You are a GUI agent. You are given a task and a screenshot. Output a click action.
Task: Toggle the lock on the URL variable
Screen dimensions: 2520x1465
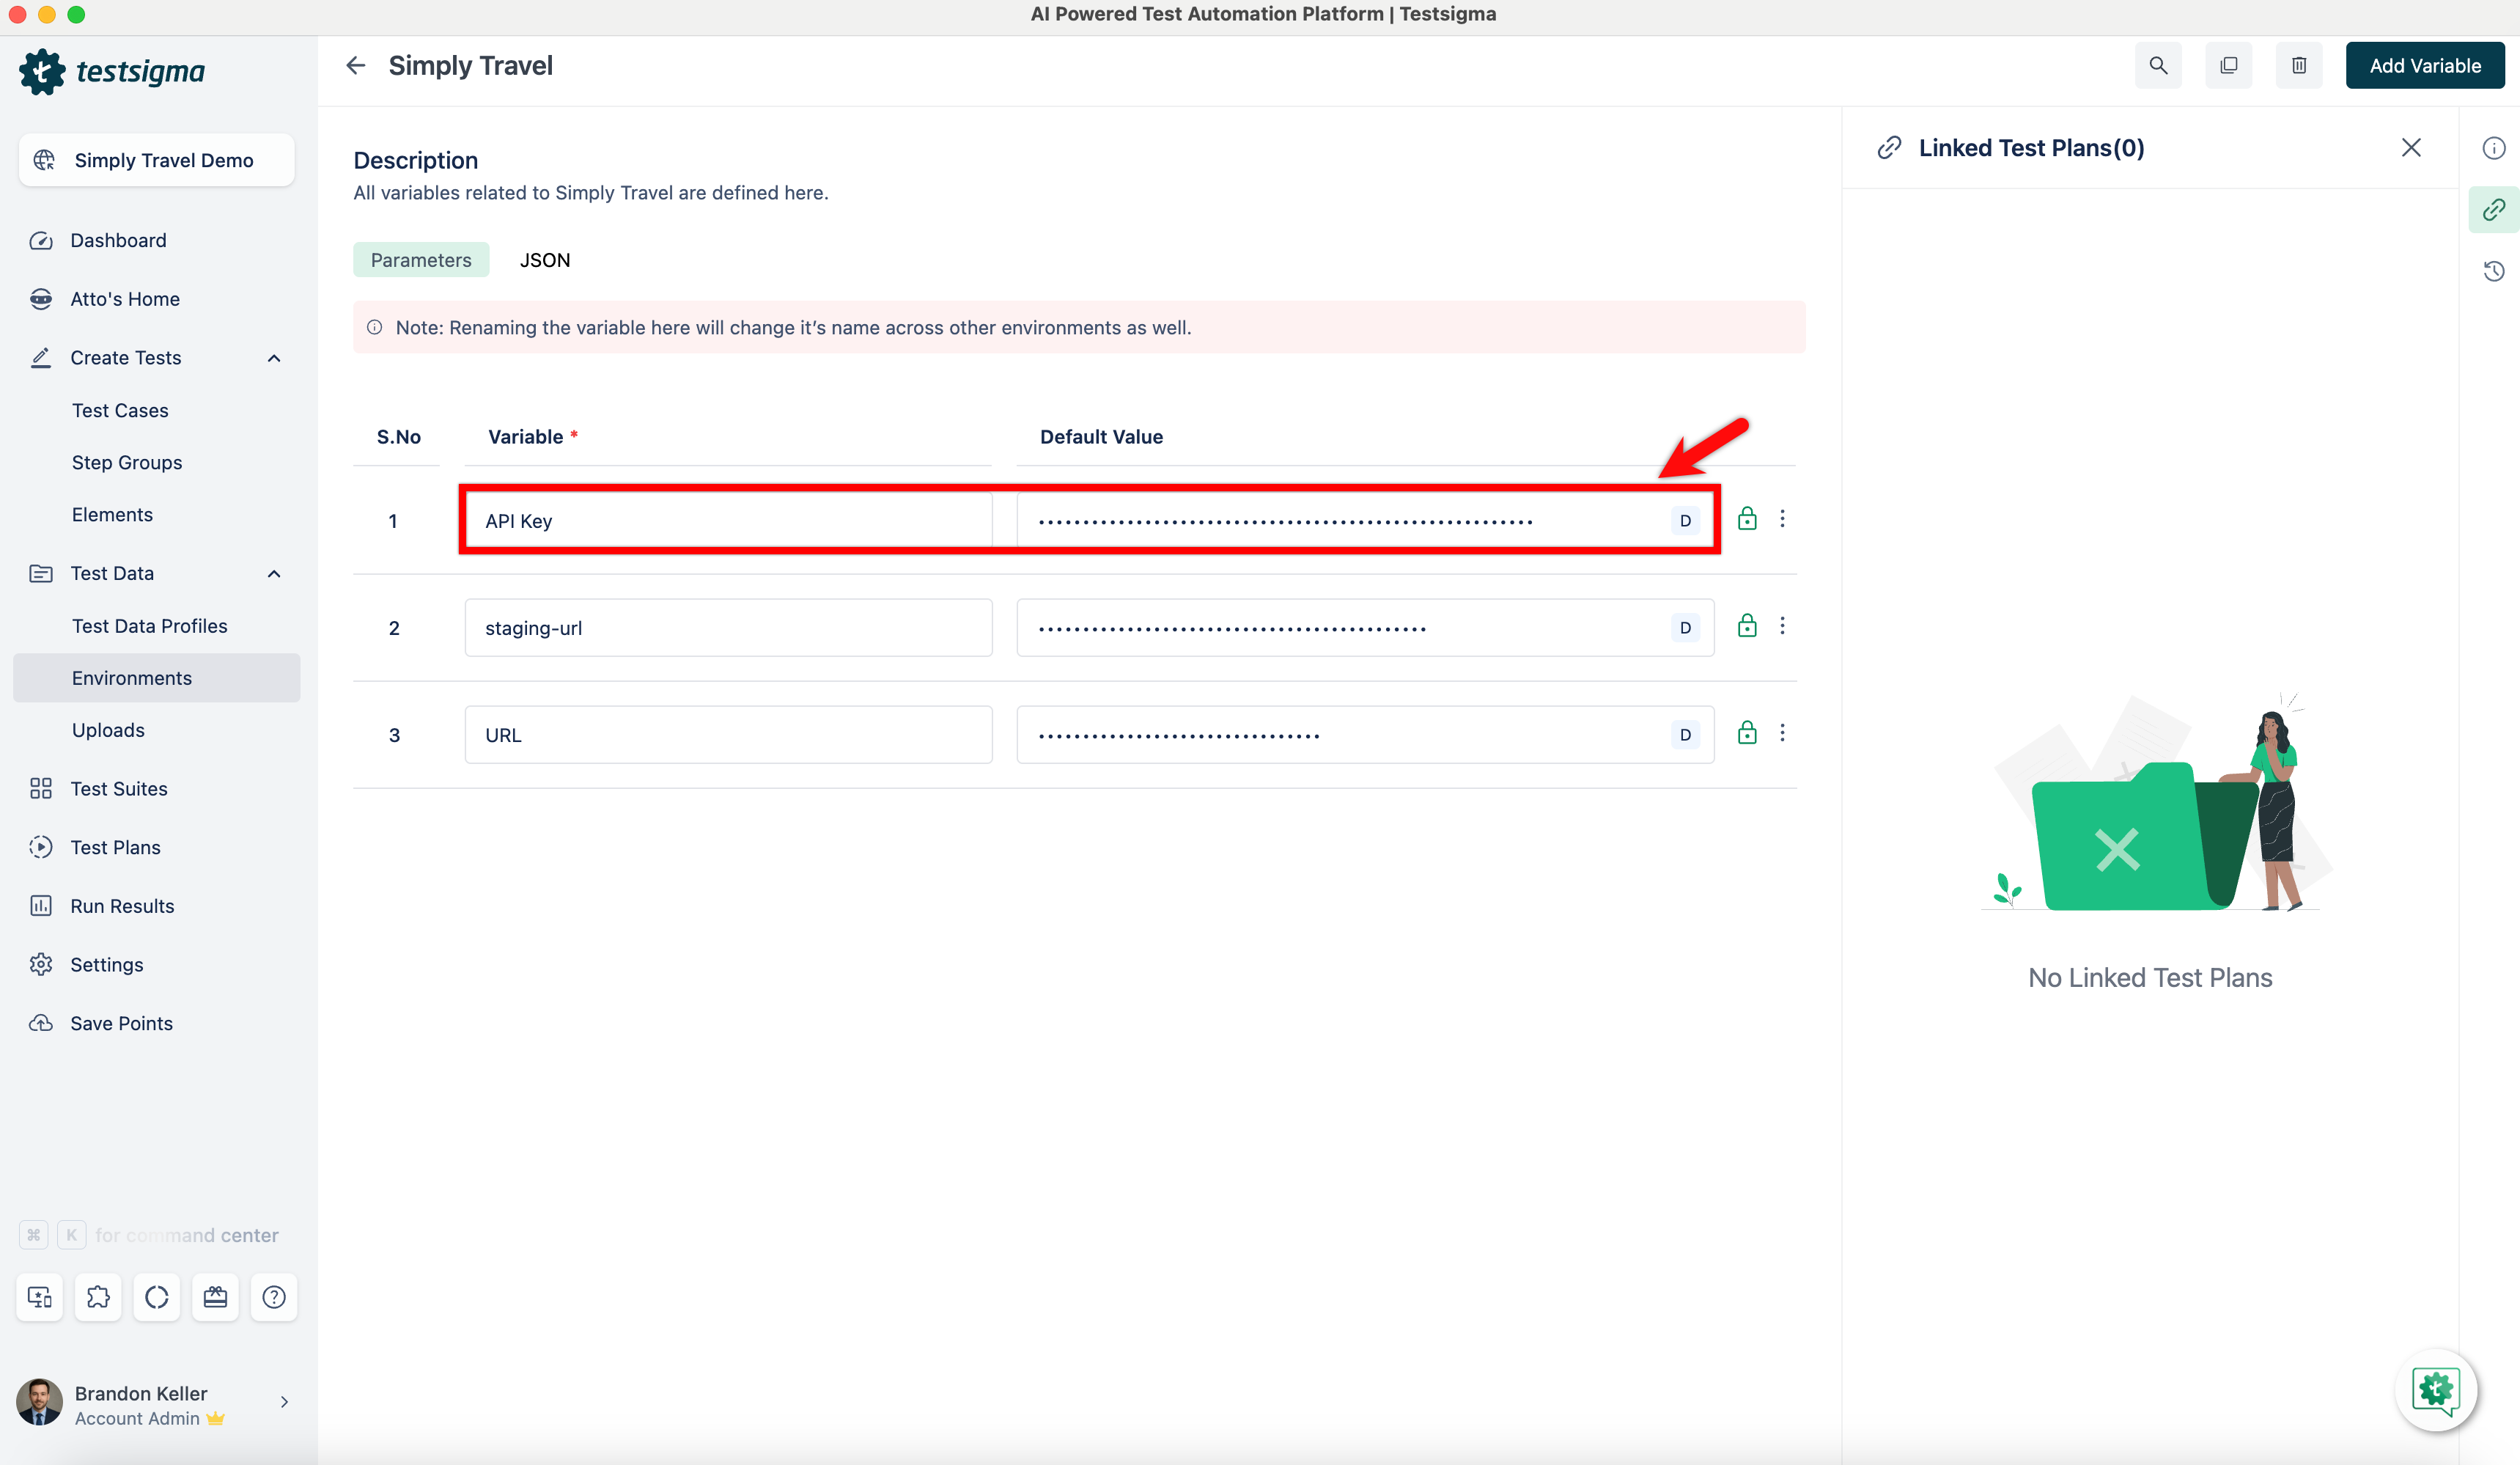pos(1747,732)
